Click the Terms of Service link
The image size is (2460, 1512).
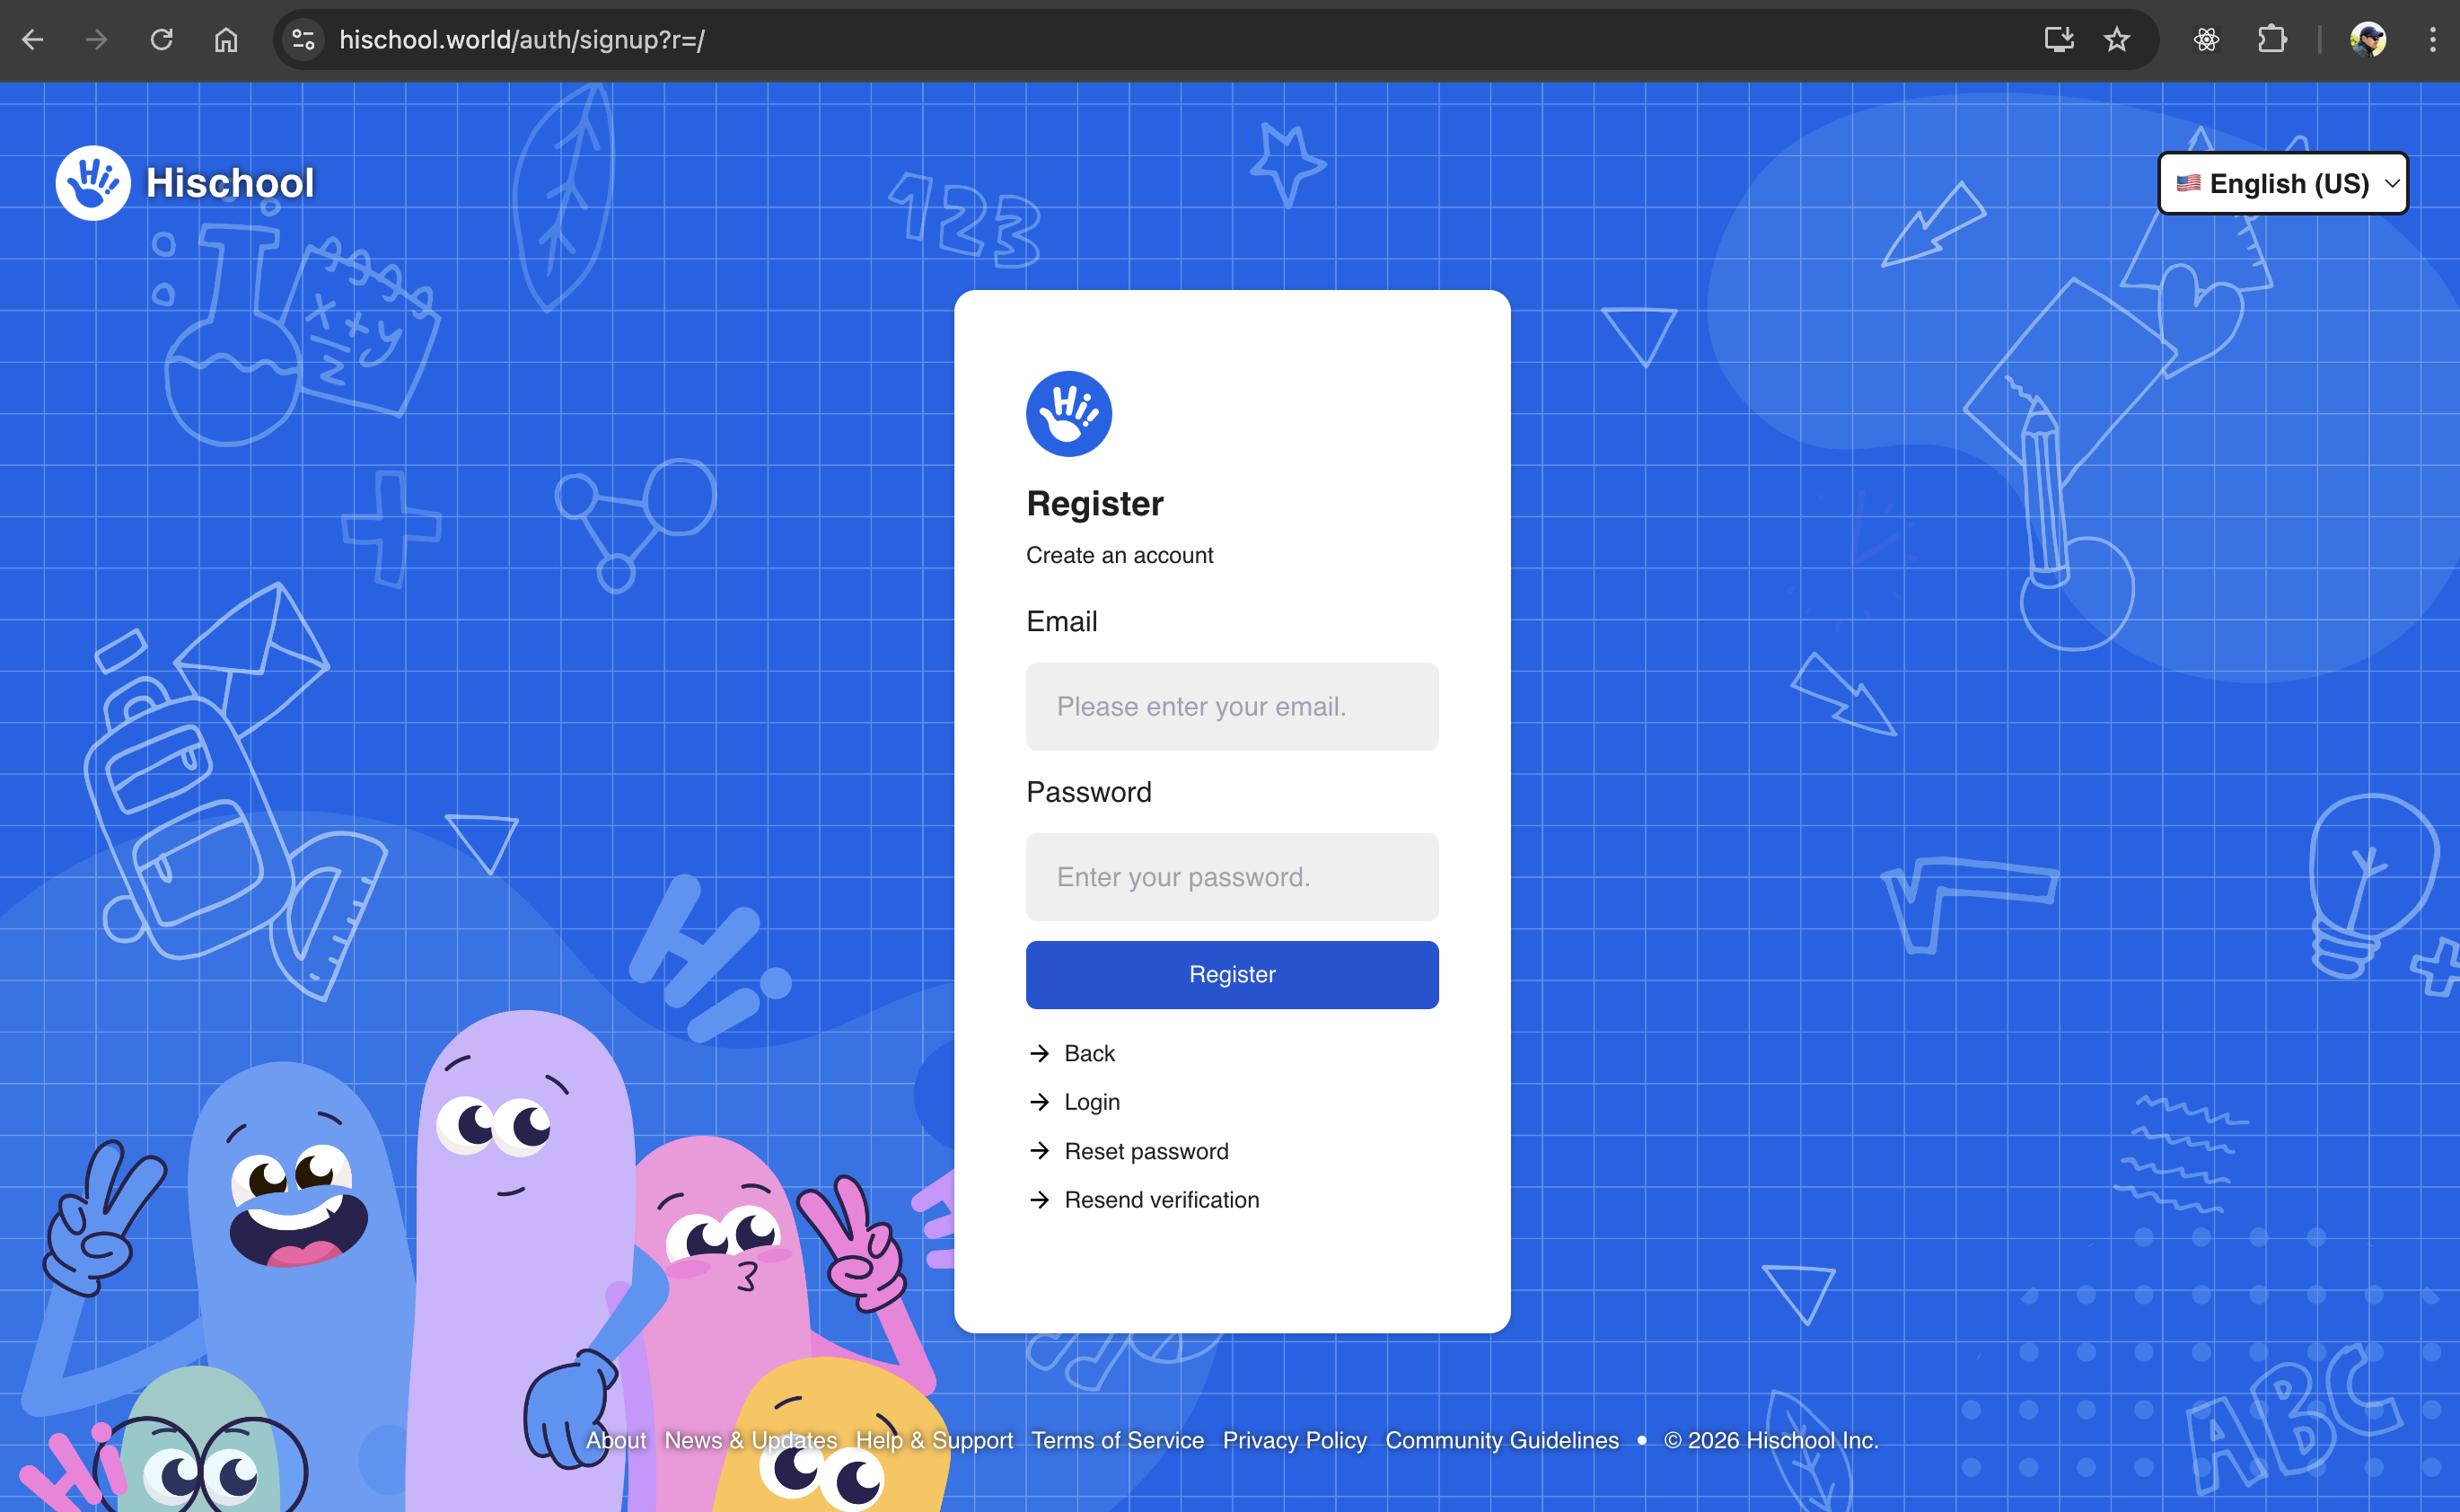point(1117,1440)
